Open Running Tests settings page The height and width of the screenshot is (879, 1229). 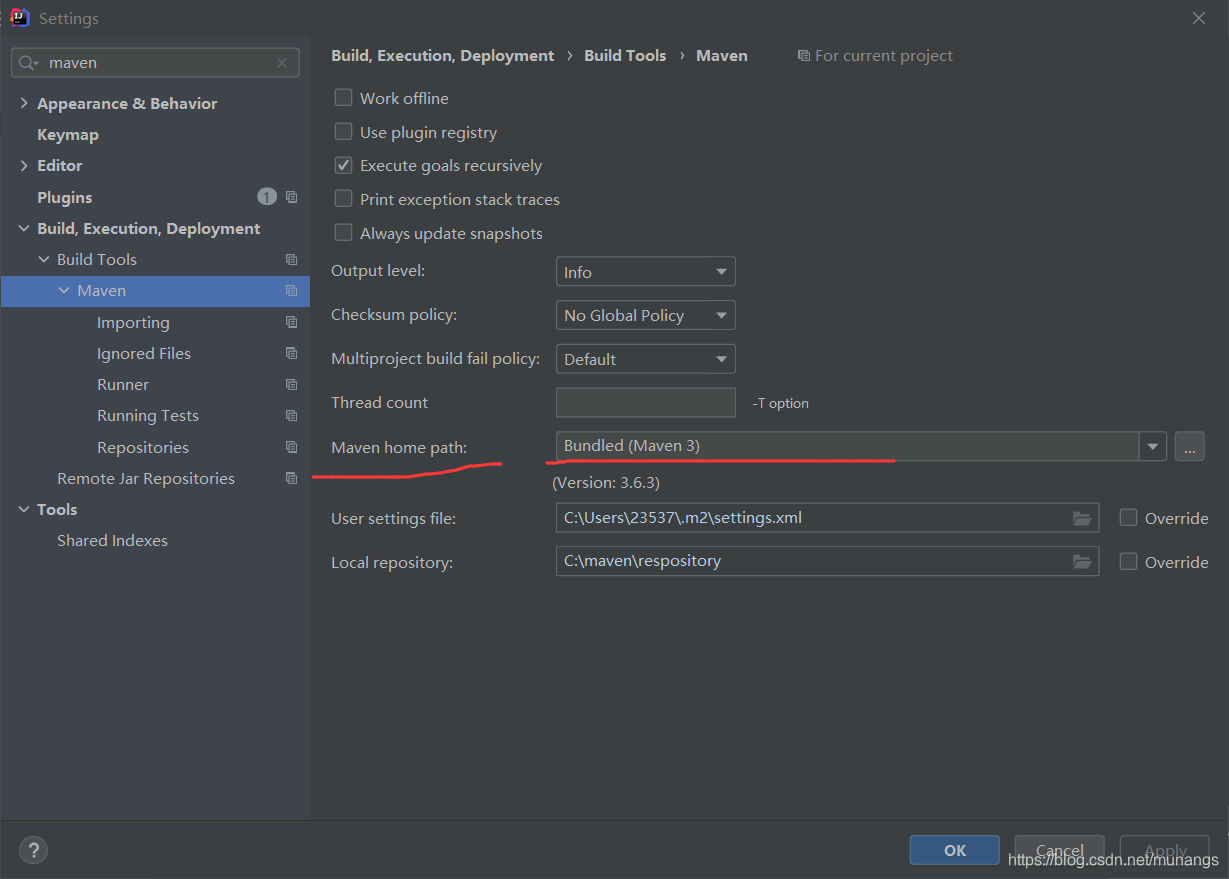pos(148,415)
